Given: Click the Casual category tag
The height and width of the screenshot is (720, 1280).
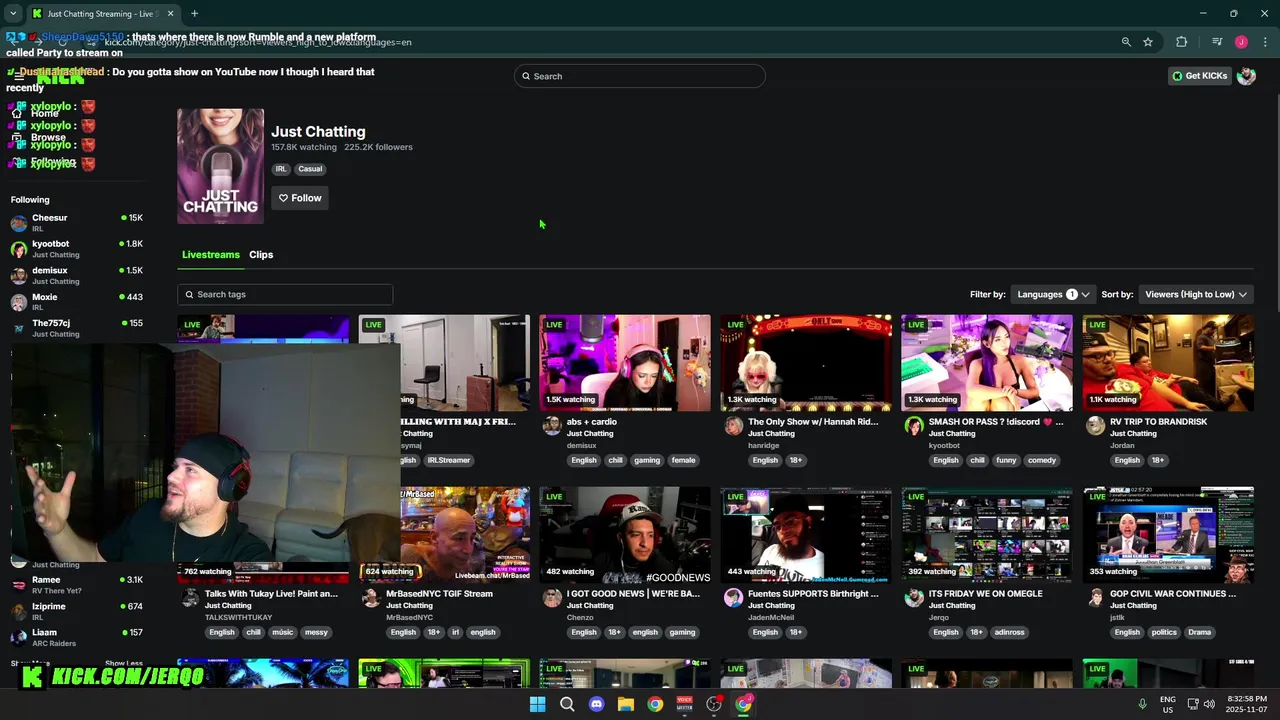Looking at the screenshot, I should coord(310,169).
